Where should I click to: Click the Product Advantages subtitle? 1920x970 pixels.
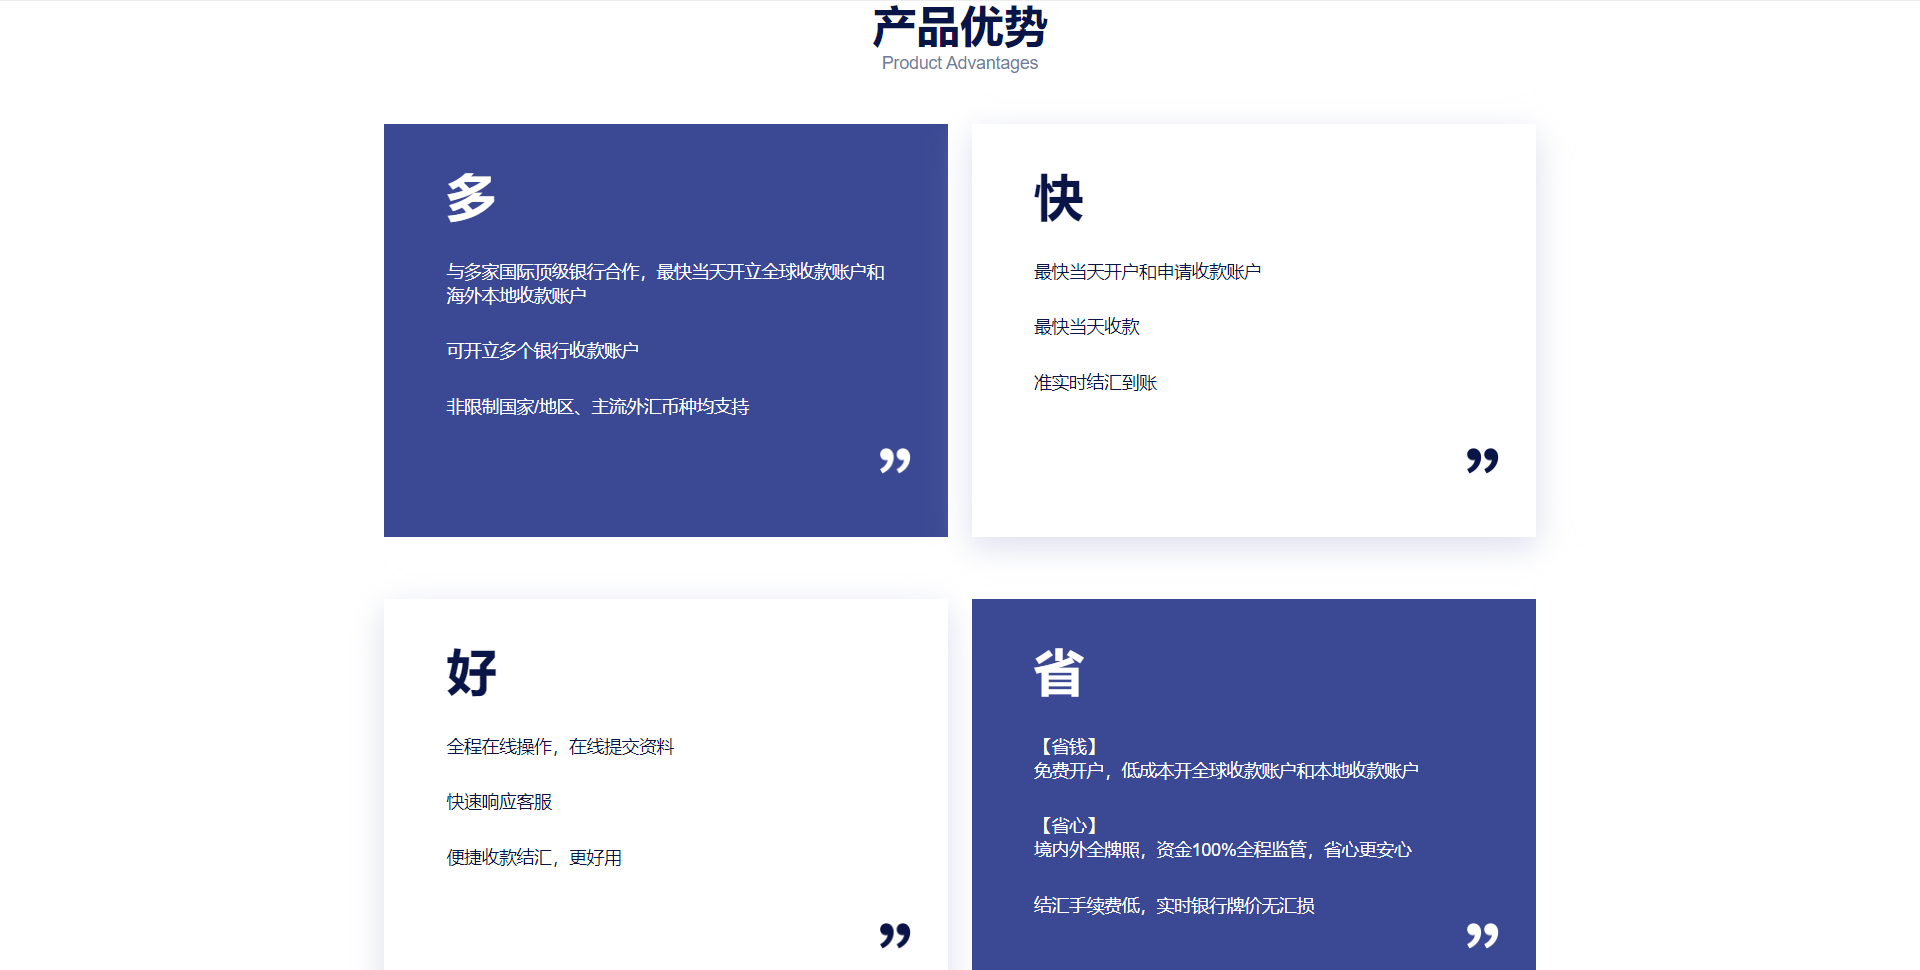(x=960, y=63)
